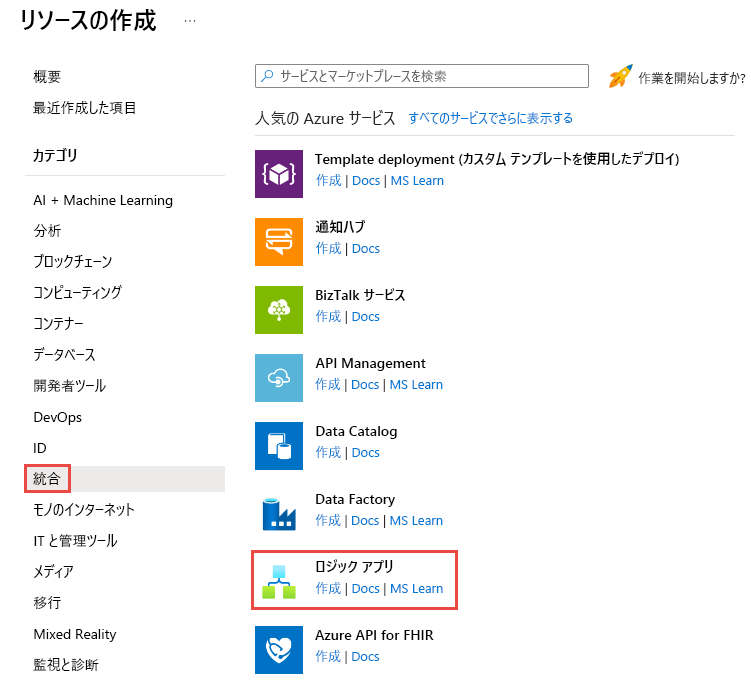The height and width of the screenshot is (681, 751).
Task: Select AI + Machine Learning category
Action: coord(103,200)
